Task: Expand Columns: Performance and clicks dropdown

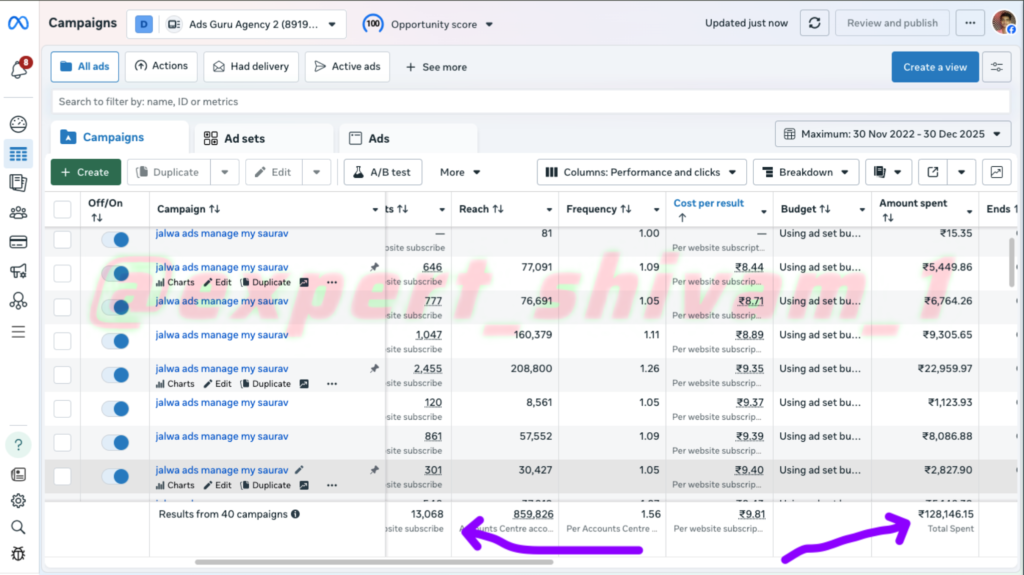Action: pos(641,172)
